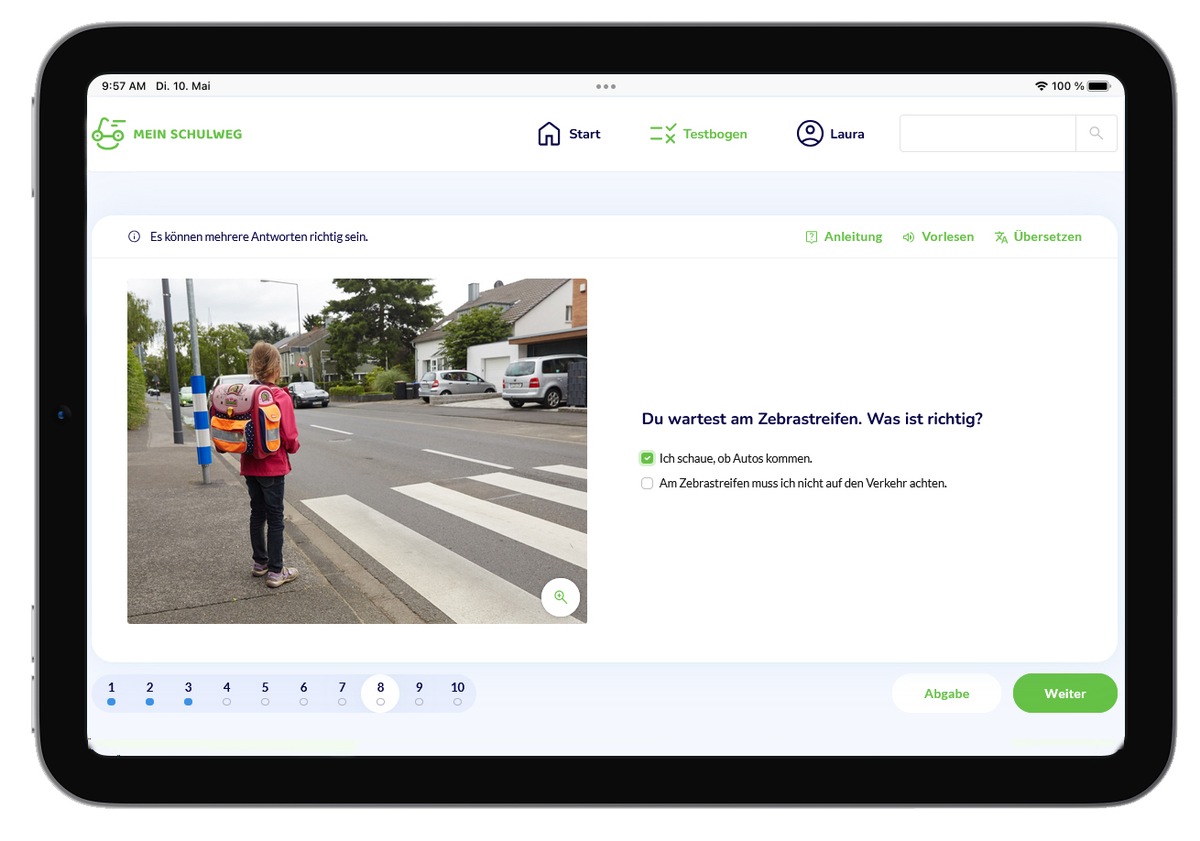Click the info icon beside the answer hint
The height and width of the screenshot is (841, 1200).
tap(134, 237)
